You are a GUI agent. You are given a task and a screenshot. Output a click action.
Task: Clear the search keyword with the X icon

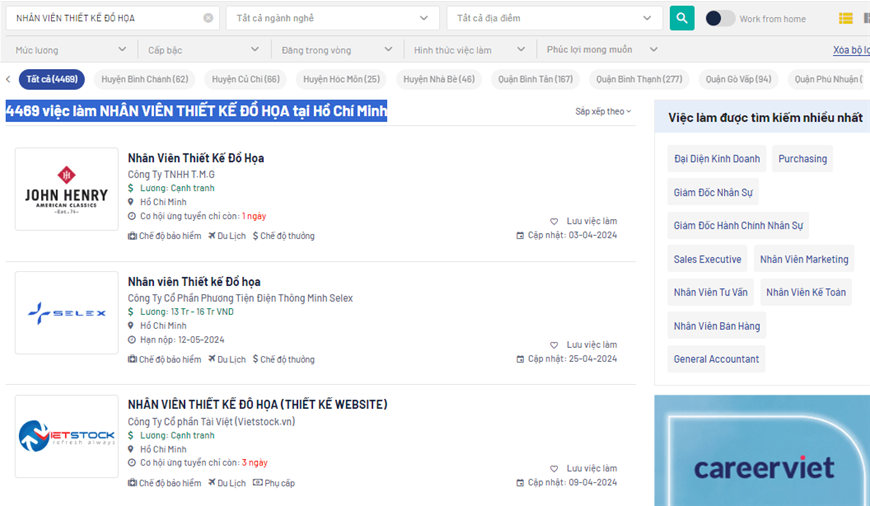(208, 18)
